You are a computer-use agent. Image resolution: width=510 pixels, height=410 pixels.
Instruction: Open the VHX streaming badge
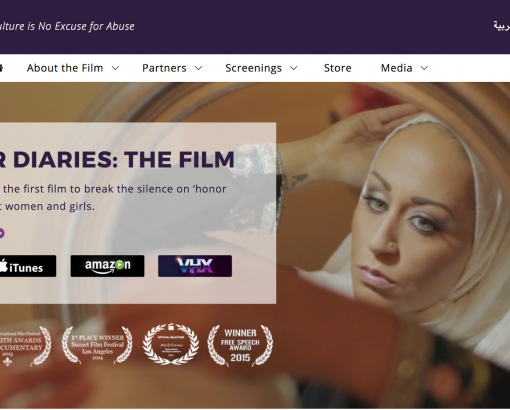coord(195,266)
